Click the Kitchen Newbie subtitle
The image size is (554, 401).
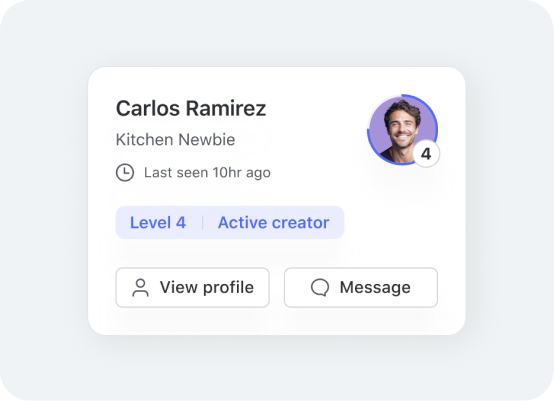click(x=175, y=140)
